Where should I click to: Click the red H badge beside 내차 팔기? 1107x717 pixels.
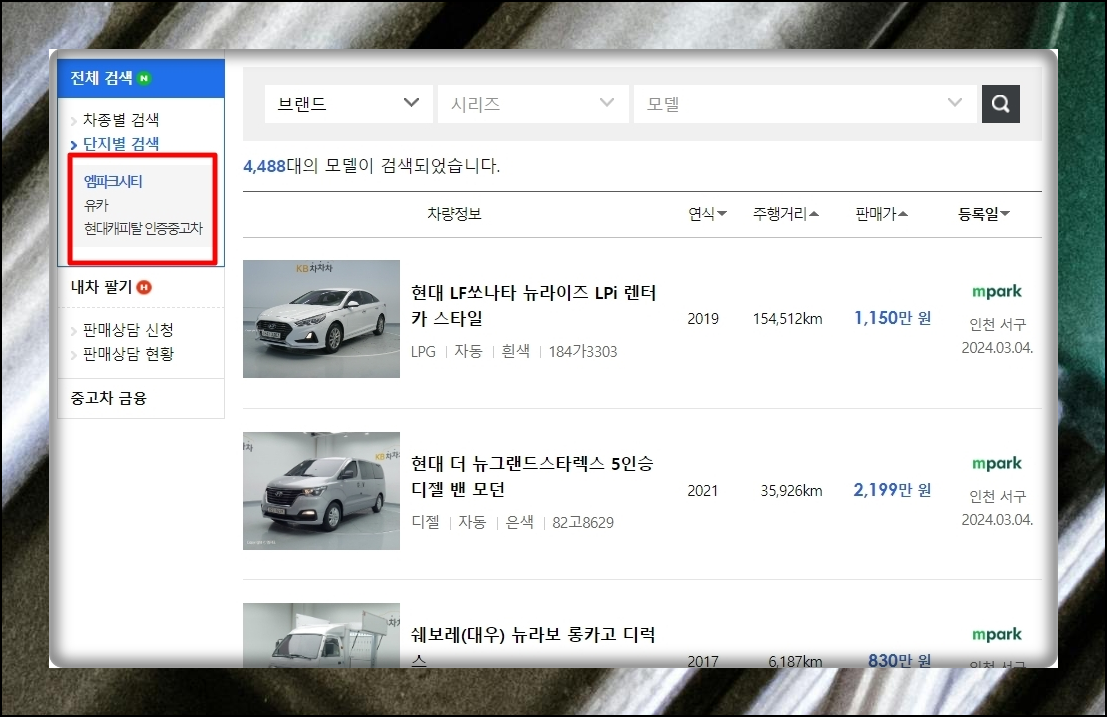coord(144,287)
